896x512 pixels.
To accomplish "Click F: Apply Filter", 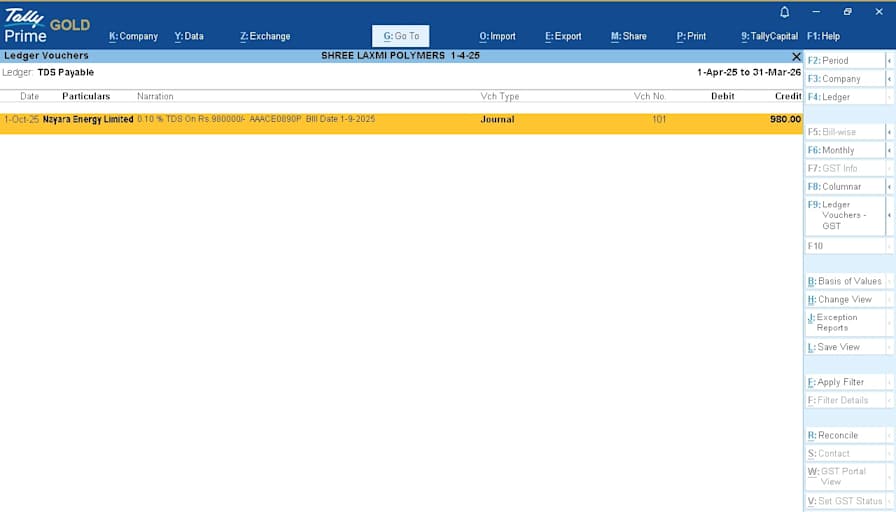I will tap(845, 382).
